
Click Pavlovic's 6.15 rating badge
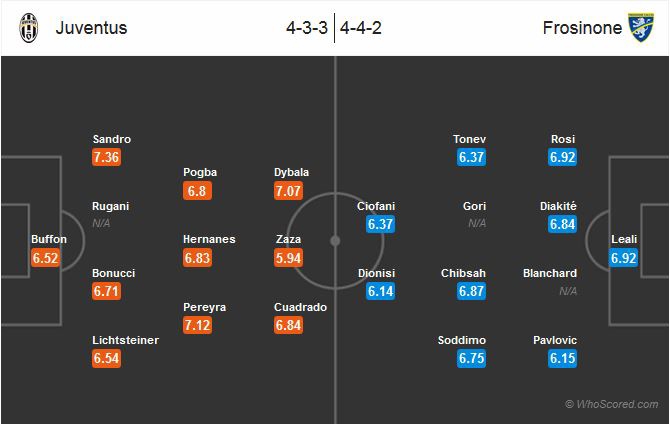point(563,358)
